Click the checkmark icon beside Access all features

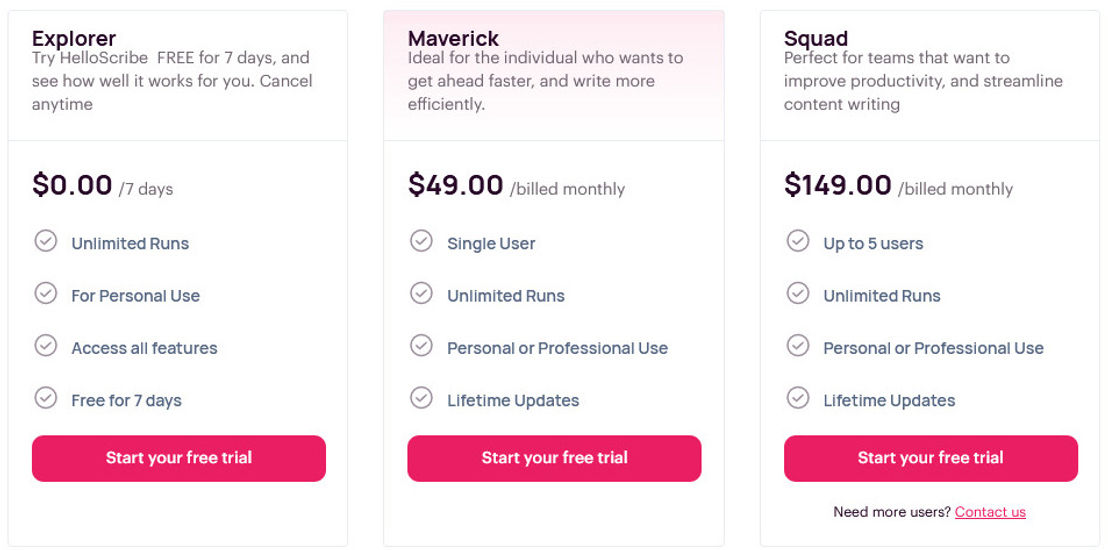point(46,346)
